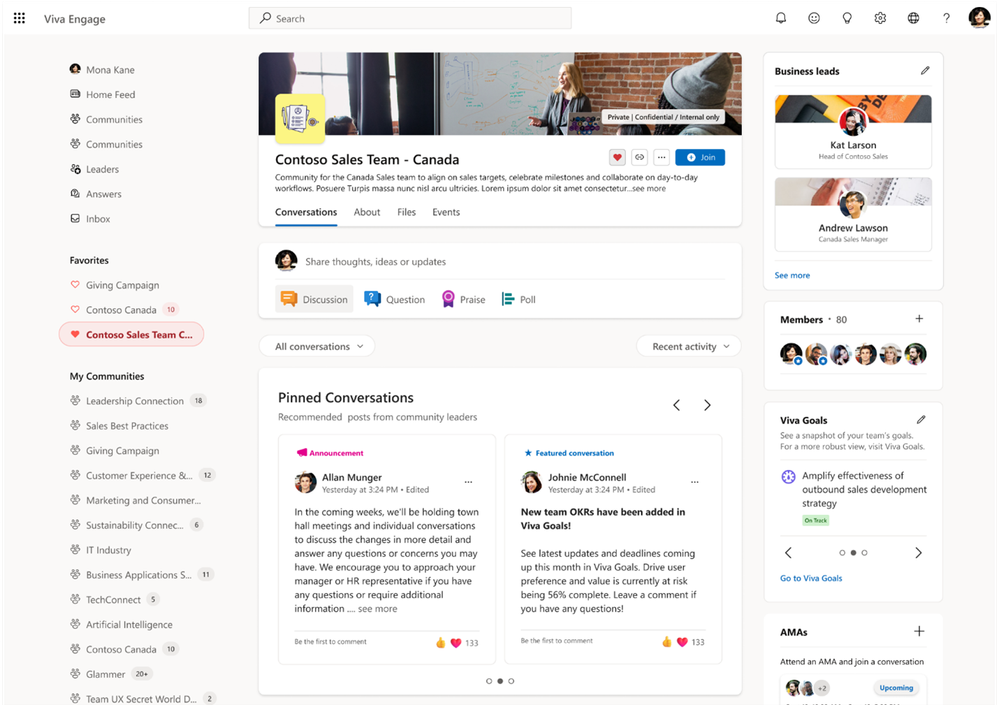Click See more under Business leads
Image resolution: width=999 pixels, height=705 pixels.
point(792,275)
